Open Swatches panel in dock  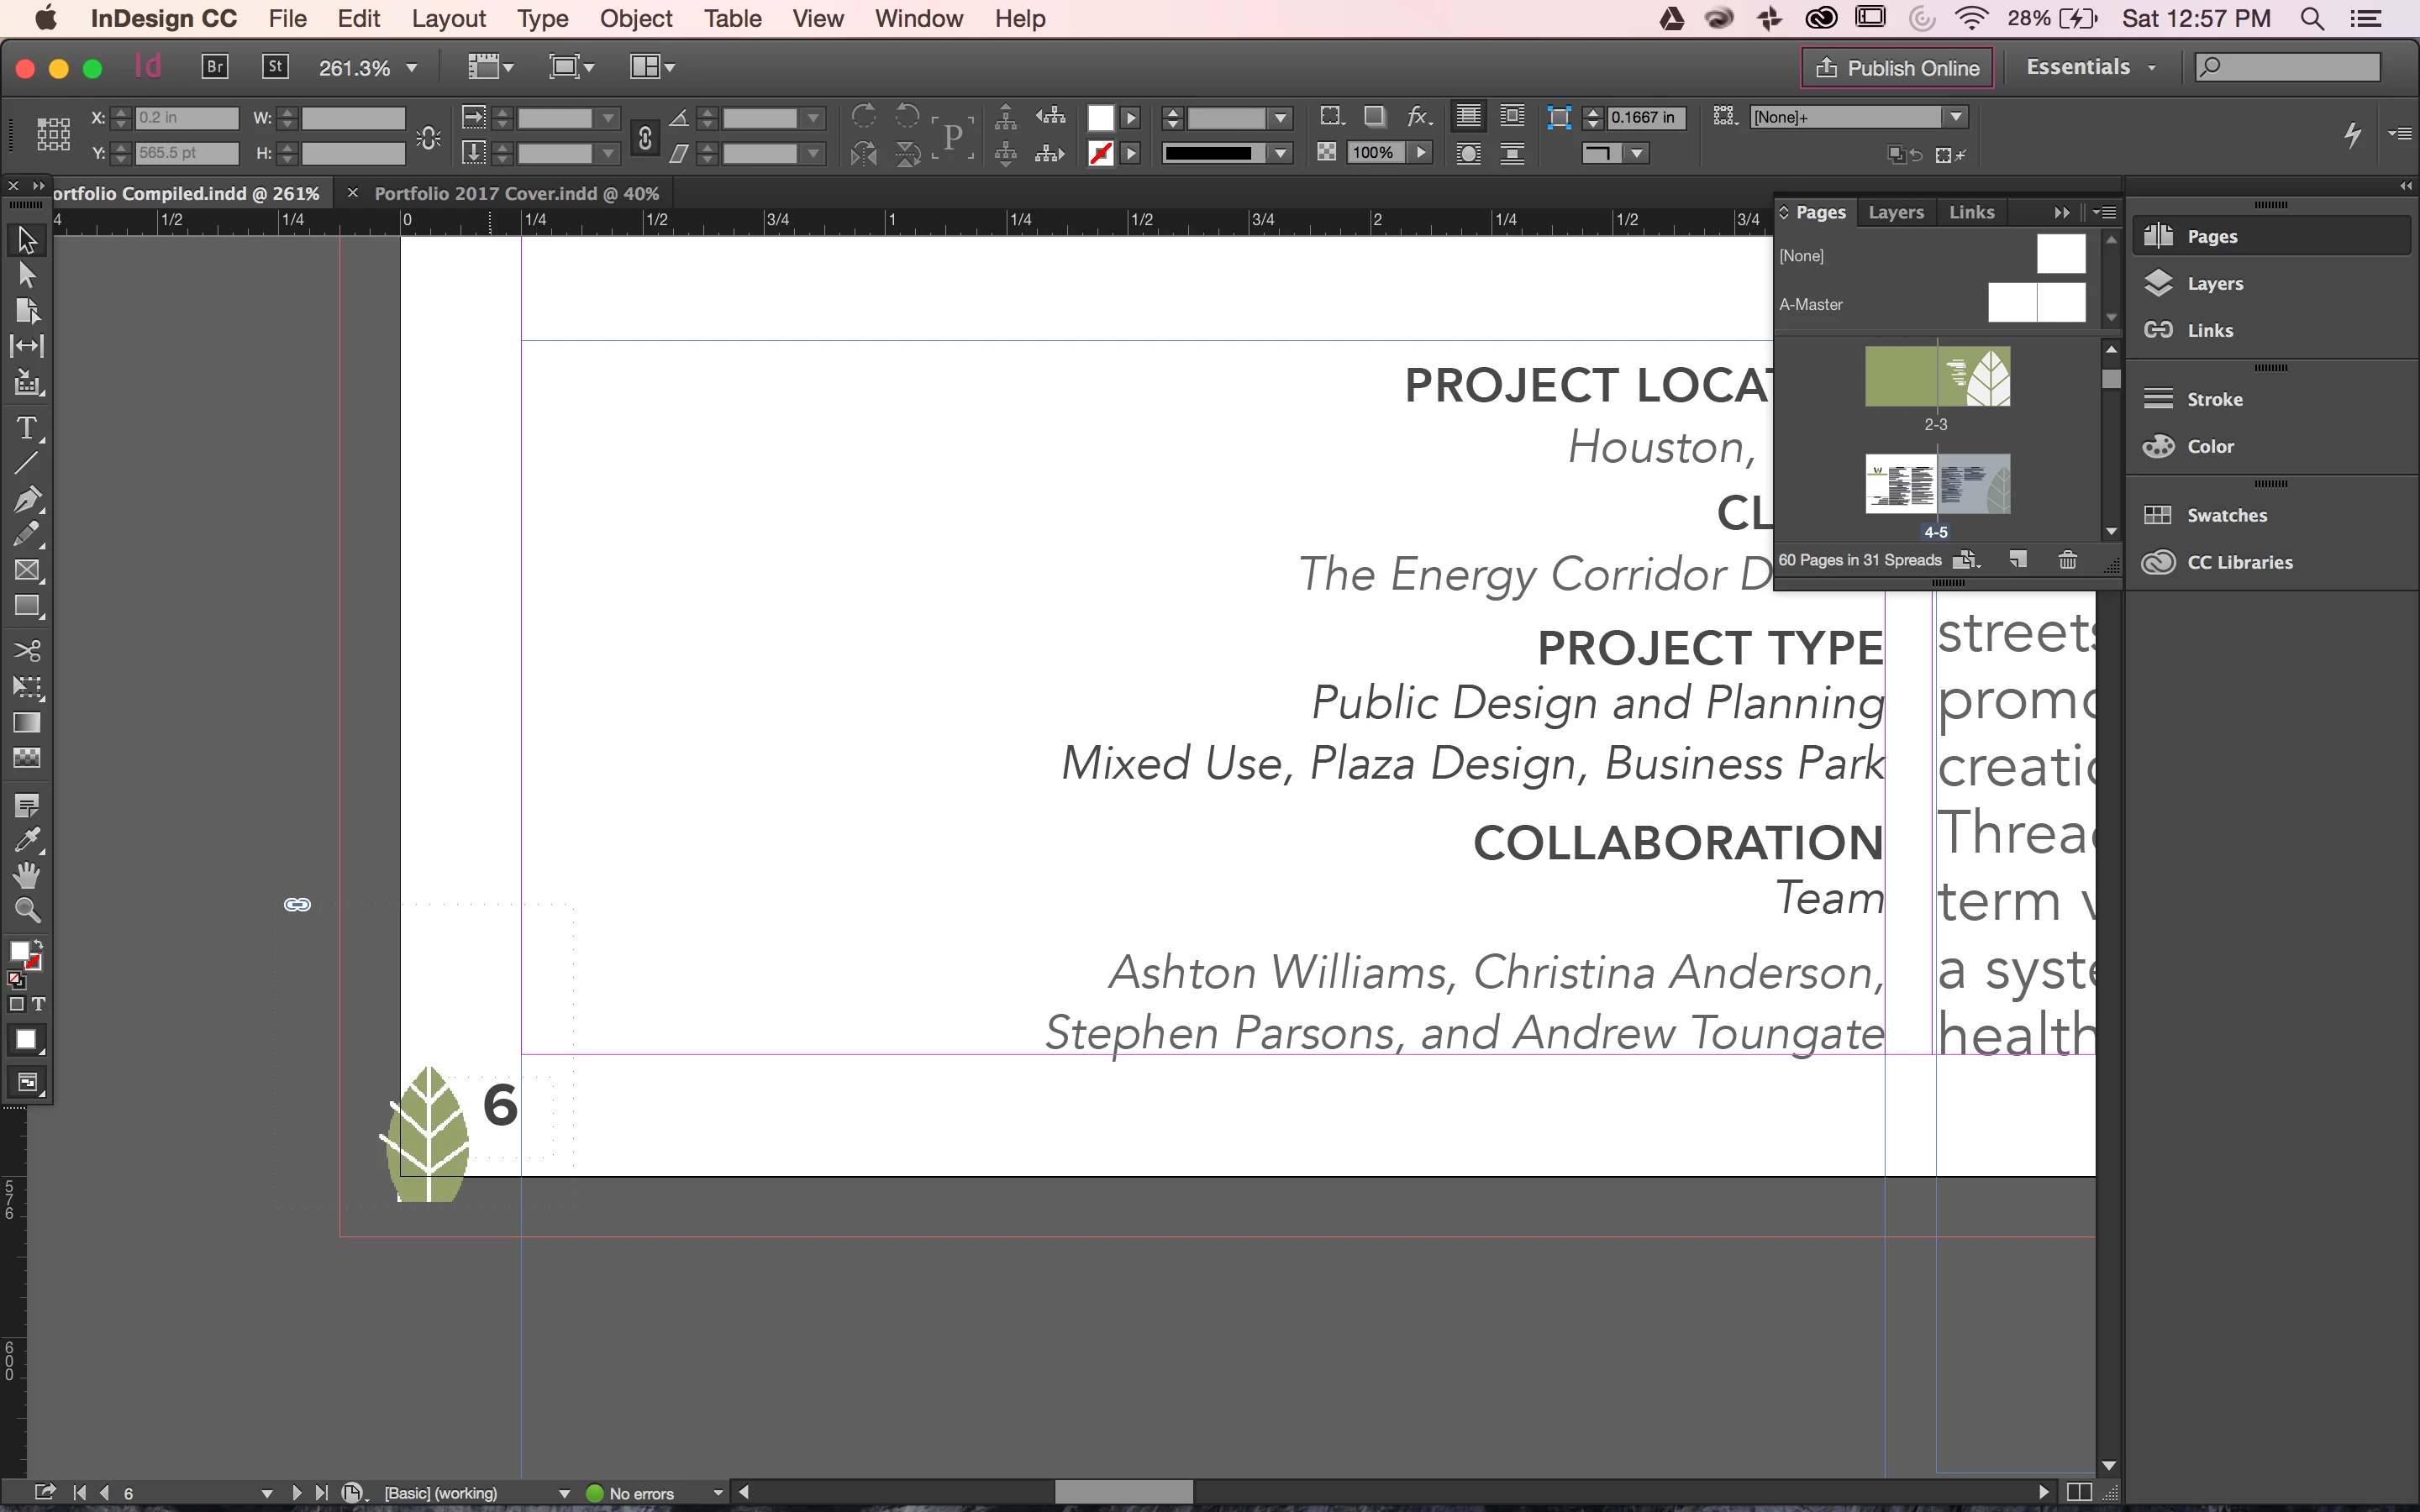[2226, 515]
